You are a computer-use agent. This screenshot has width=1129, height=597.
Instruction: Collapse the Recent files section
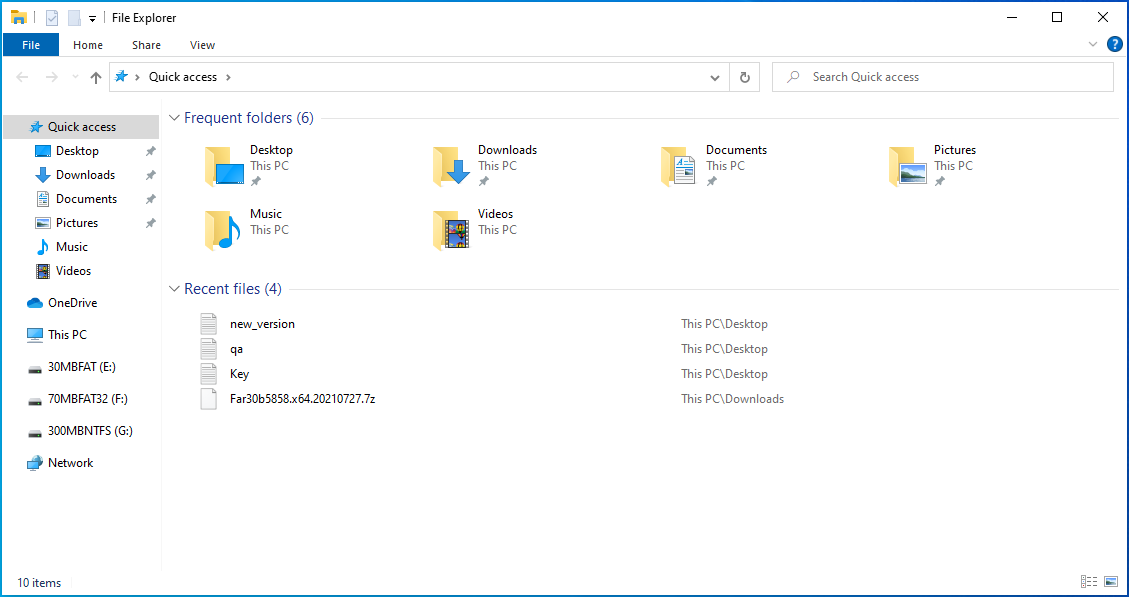pyautogui.click(x=175, y=289)
